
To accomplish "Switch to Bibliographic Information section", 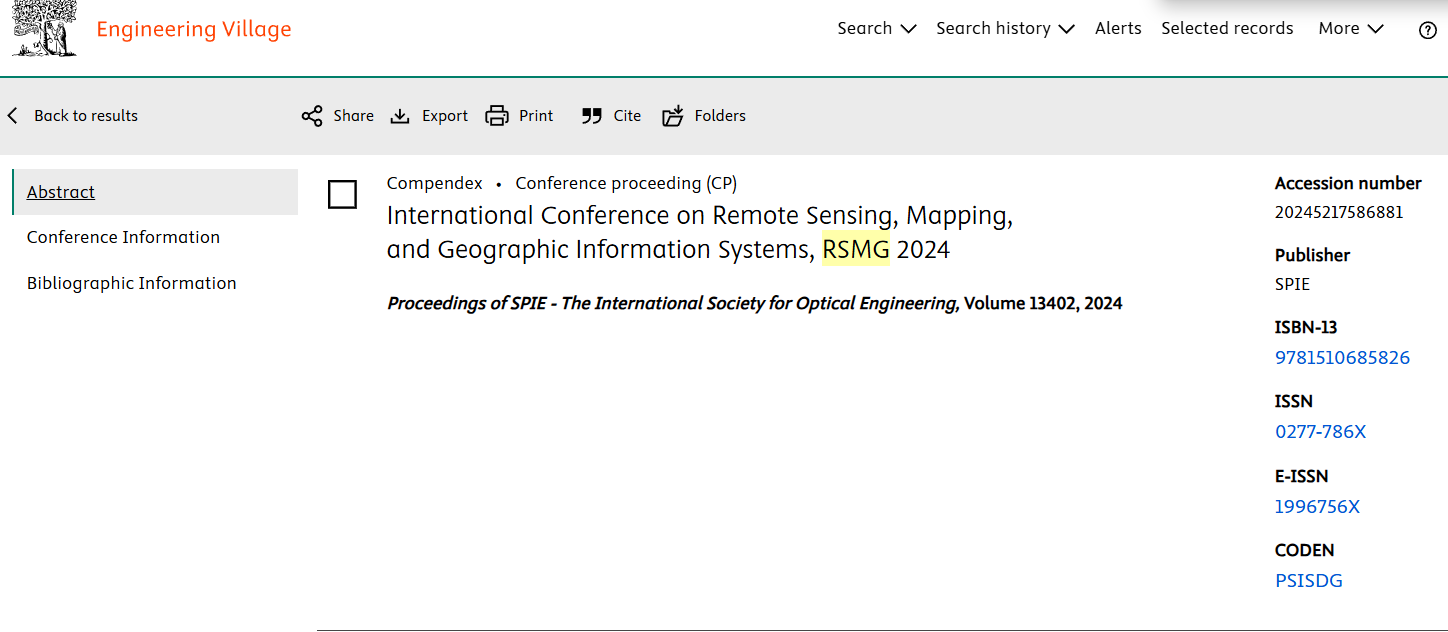I will [x=131, y=283].
